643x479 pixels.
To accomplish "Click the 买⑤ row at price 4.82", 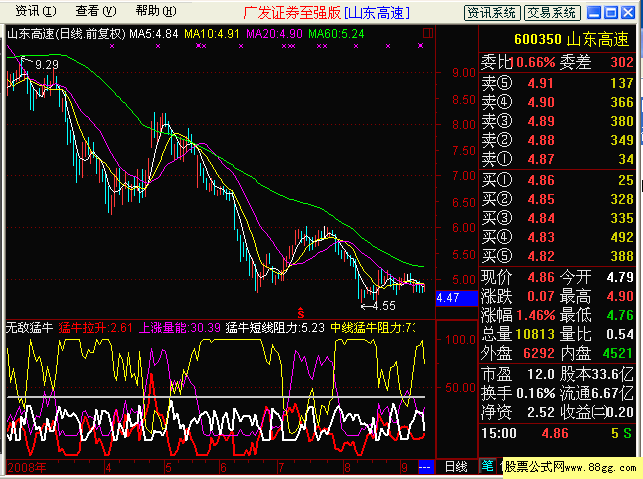I will pos(557,256).
